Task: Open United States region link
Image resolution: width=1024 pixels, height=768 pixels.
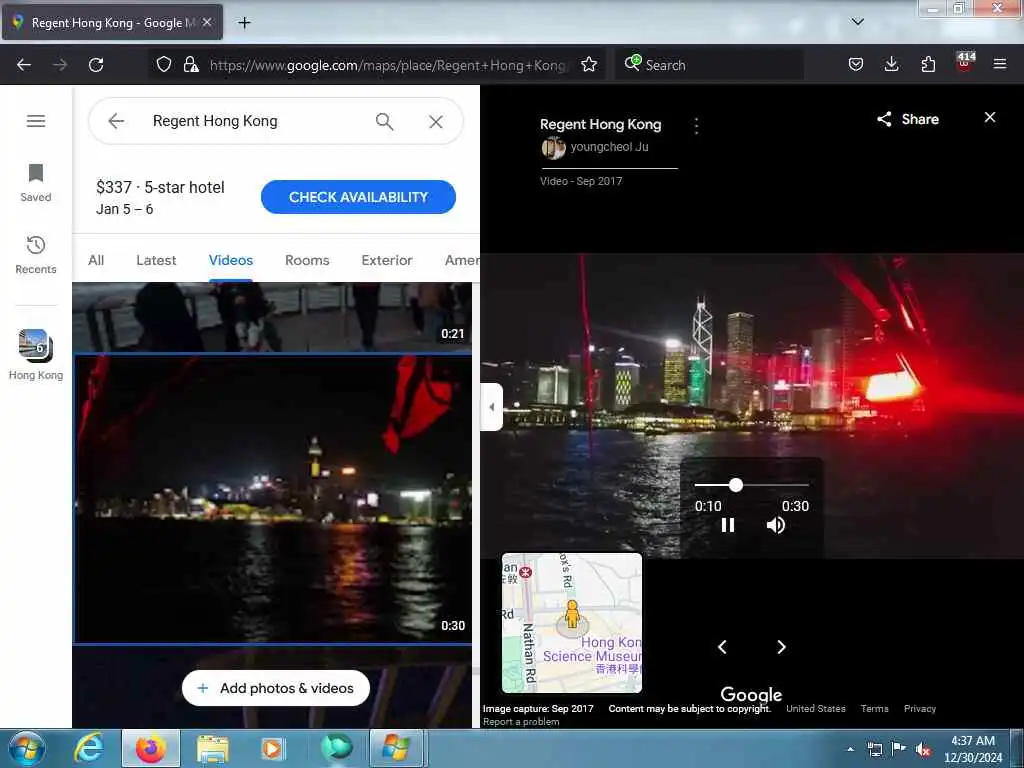Action: [x=816, y=709]
